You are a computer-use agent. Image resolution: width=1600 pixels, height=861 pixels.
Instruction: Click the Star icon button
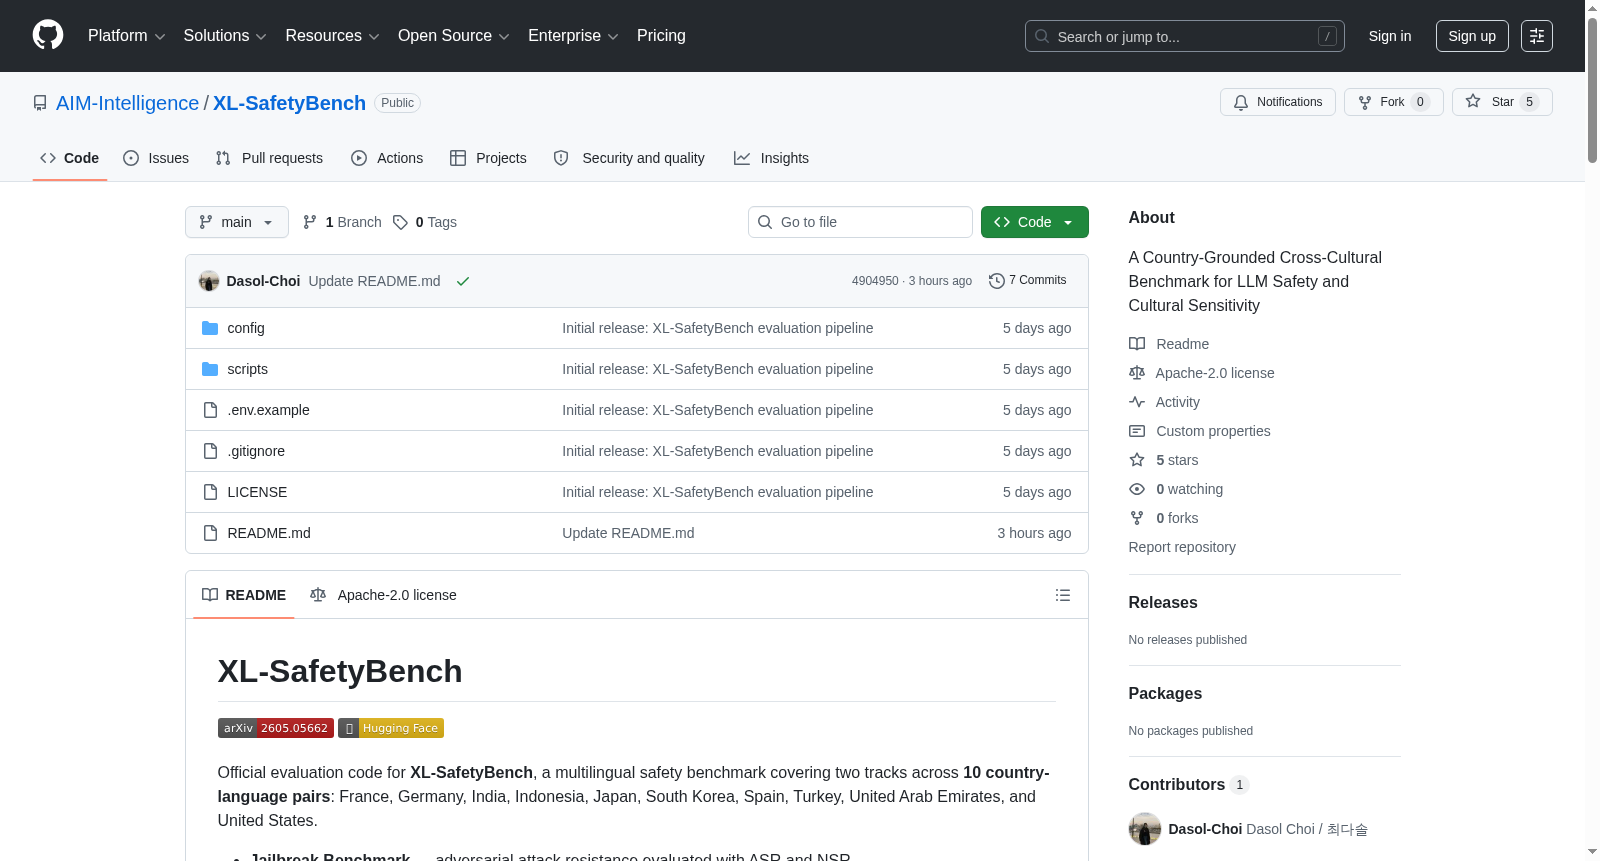click(x=1502, y=102)
